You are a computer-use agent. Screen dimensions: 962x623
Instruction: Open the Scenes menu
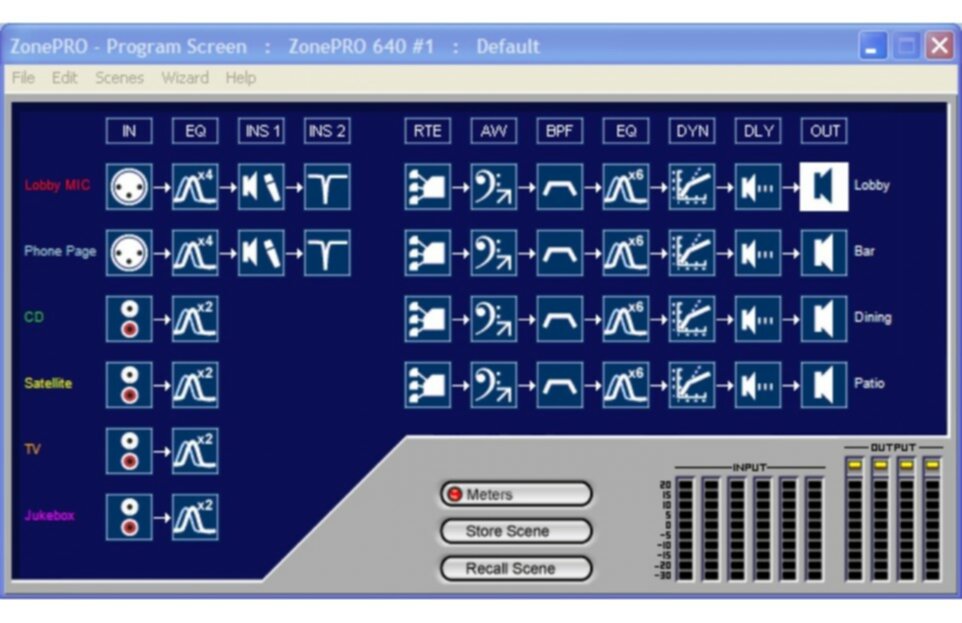point(119,77)
